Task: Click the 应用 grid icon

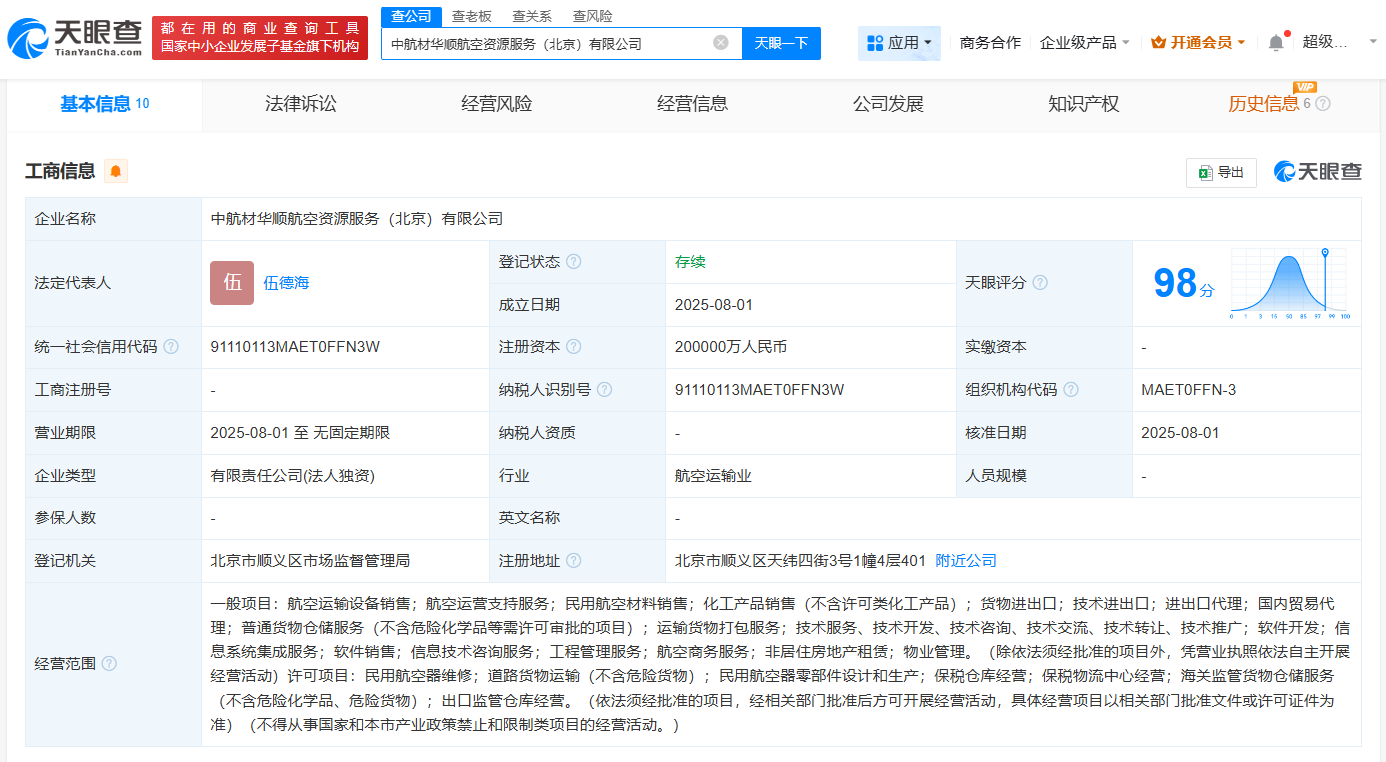Action: pos(875,43)
